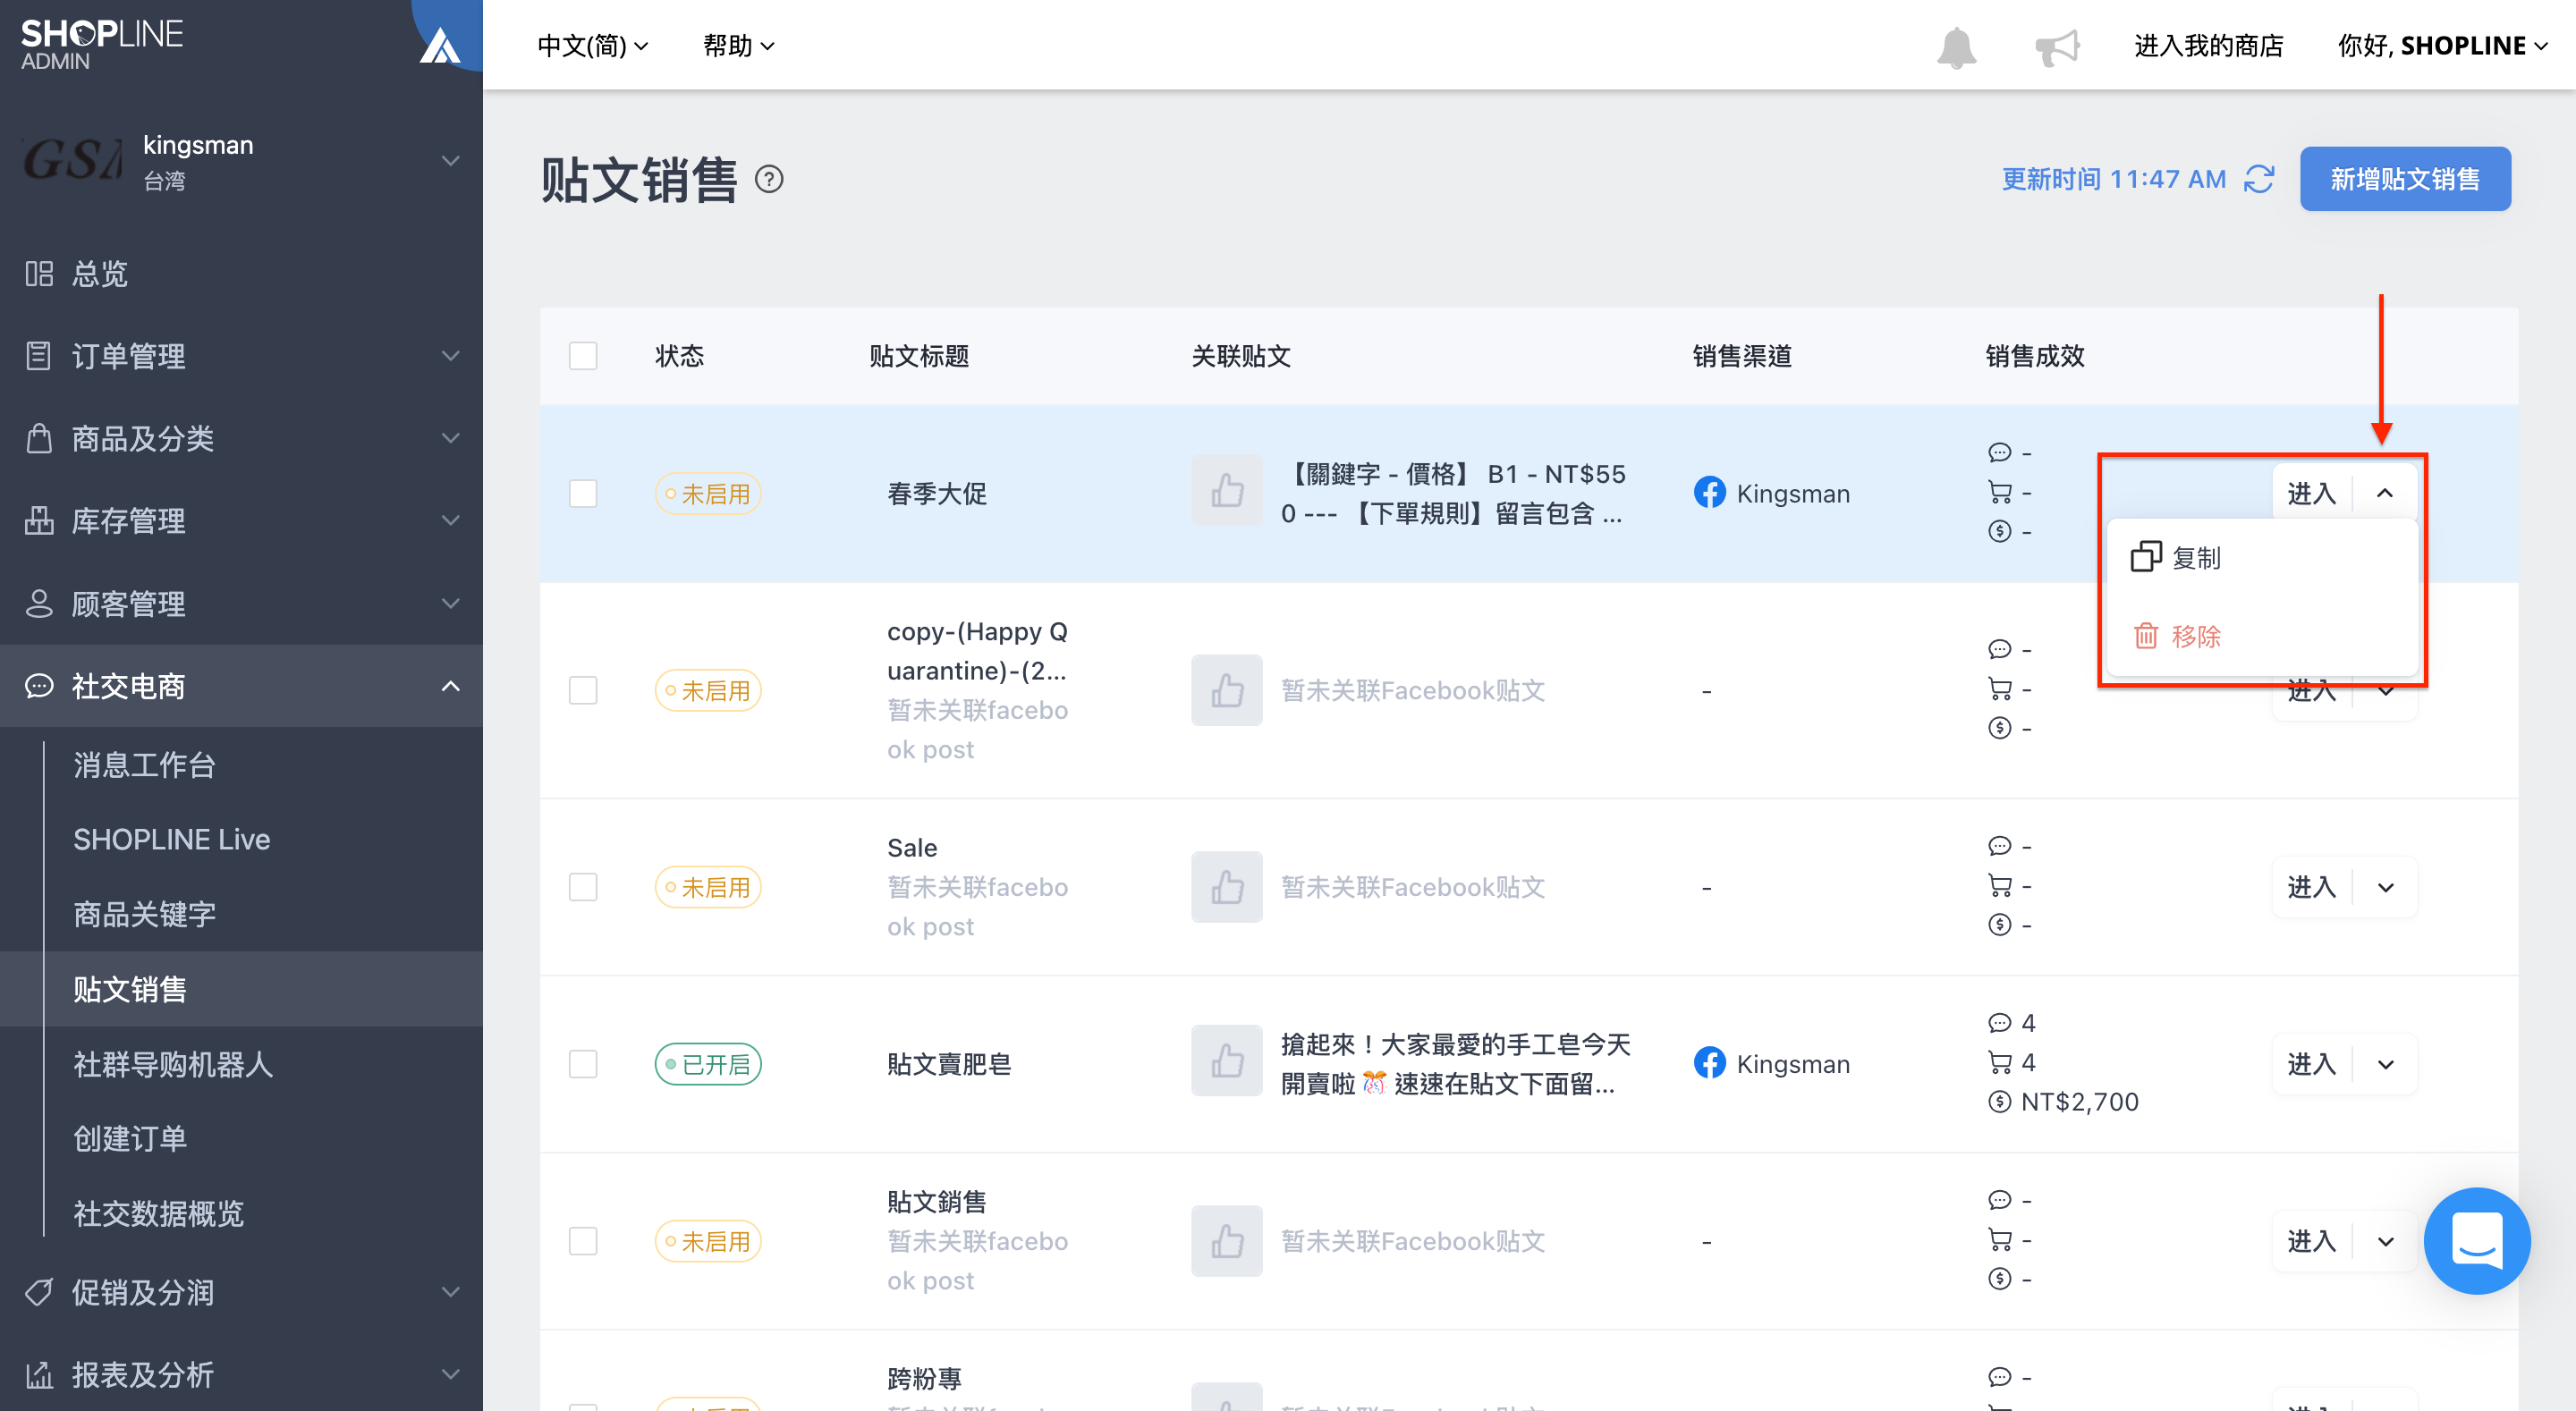Open the 中文(简) language dropdown

[593, 46]
